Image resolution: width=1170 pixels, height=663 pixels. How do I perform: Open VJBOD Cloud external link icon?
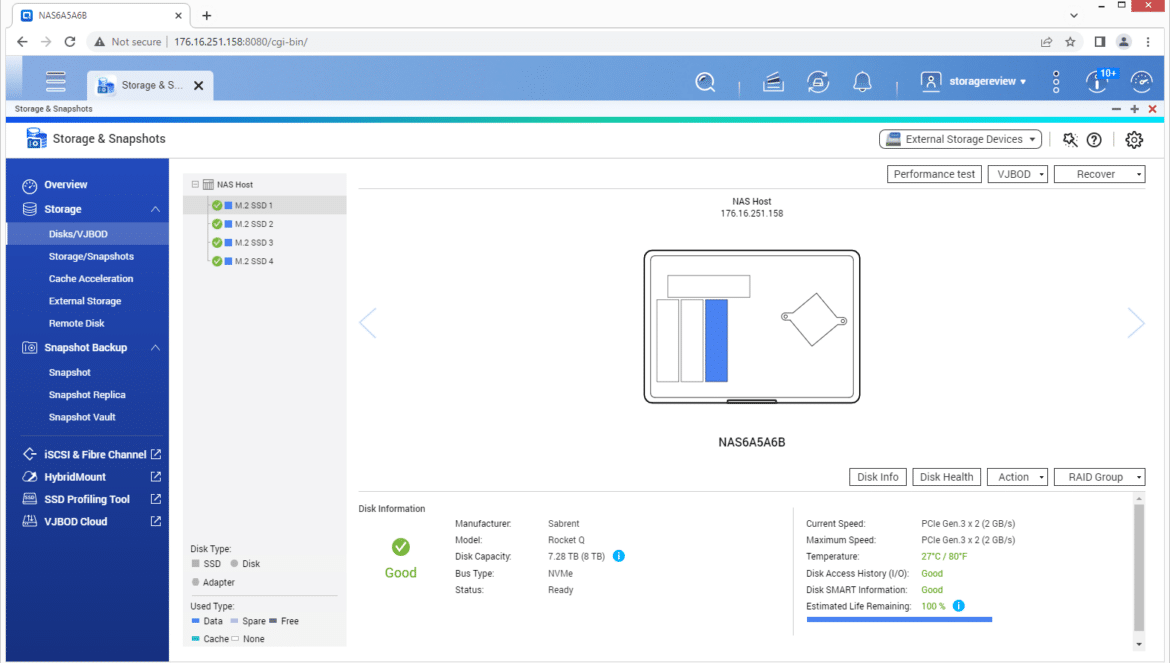[x=156, y=521]
